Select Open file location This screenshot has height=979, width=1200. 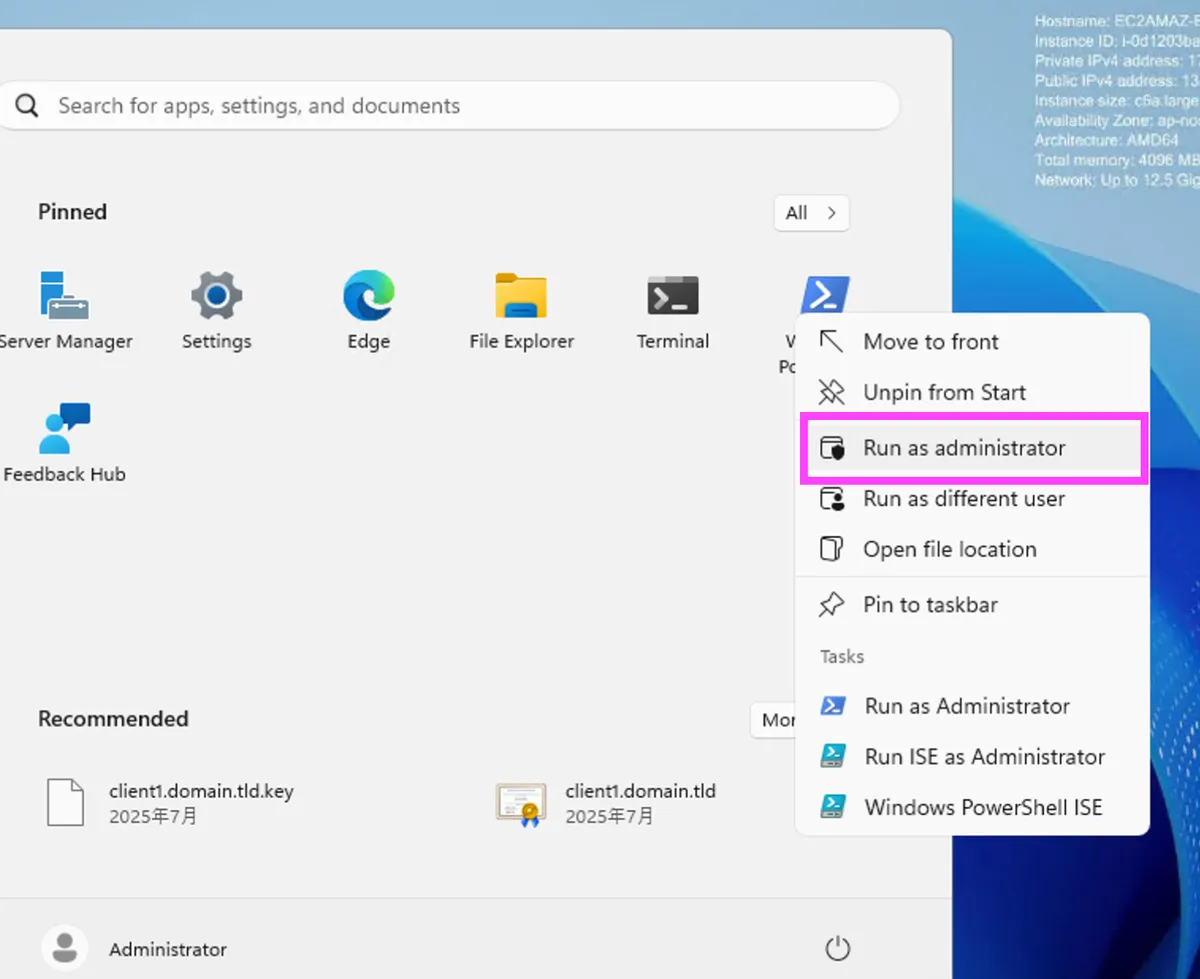click(949, 550)
